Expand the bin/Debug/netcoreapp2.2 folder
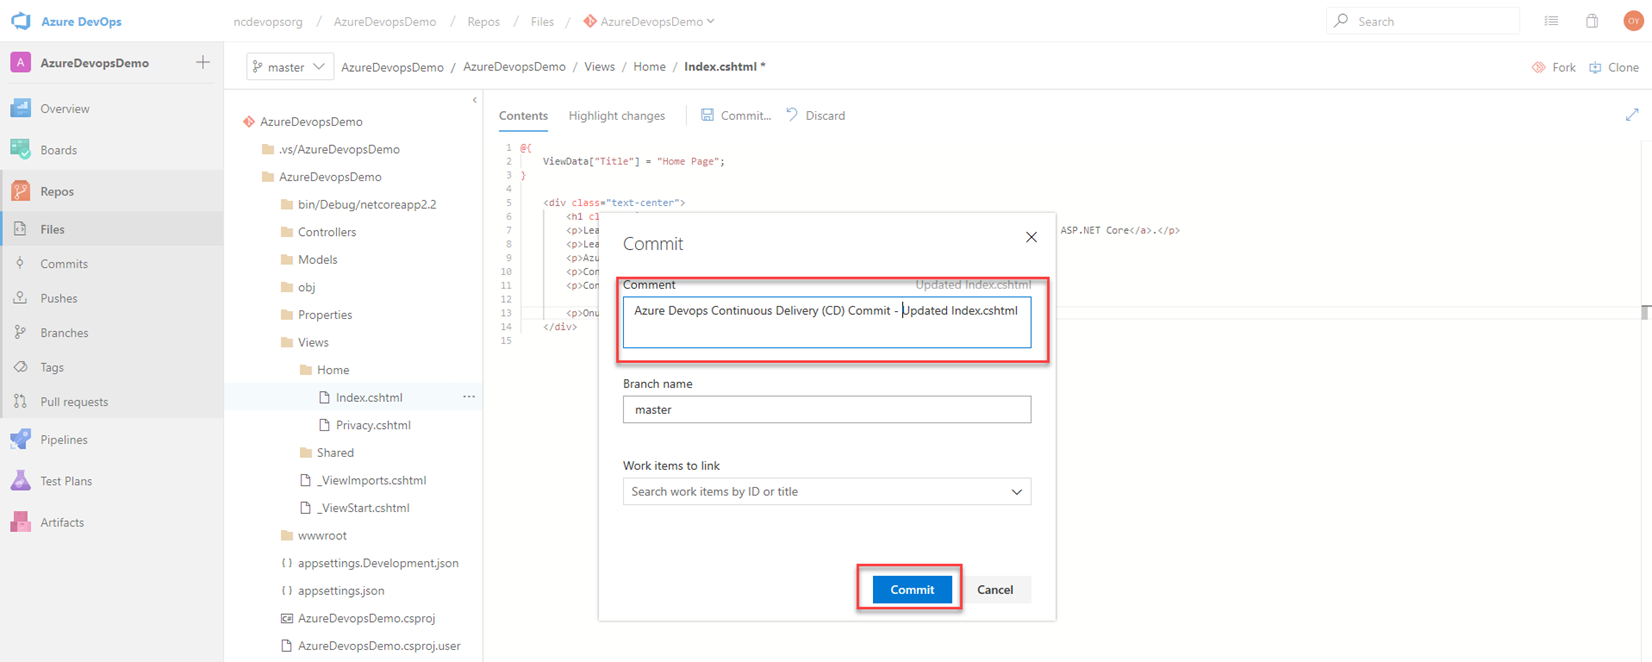This screenshot has width=1652, height=662. pos(358,204)
